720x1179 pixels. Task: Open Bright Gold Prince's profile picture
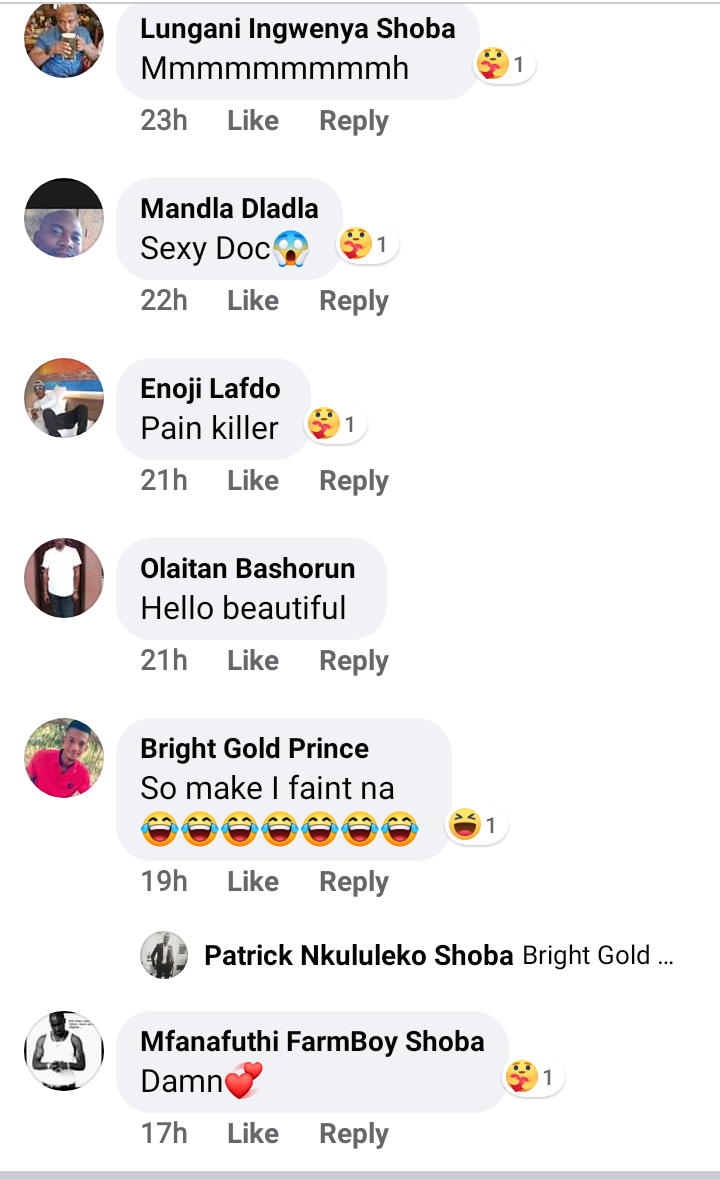64,758
